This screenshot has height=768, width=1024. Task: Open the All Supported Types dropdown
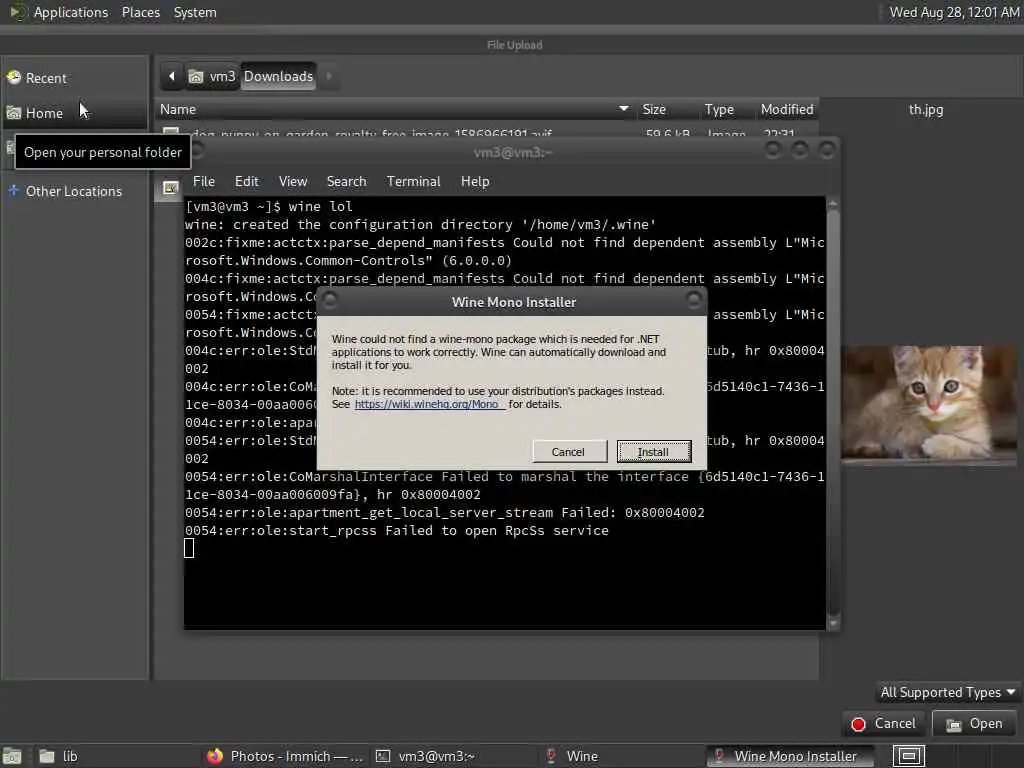[x=947, y=692]
